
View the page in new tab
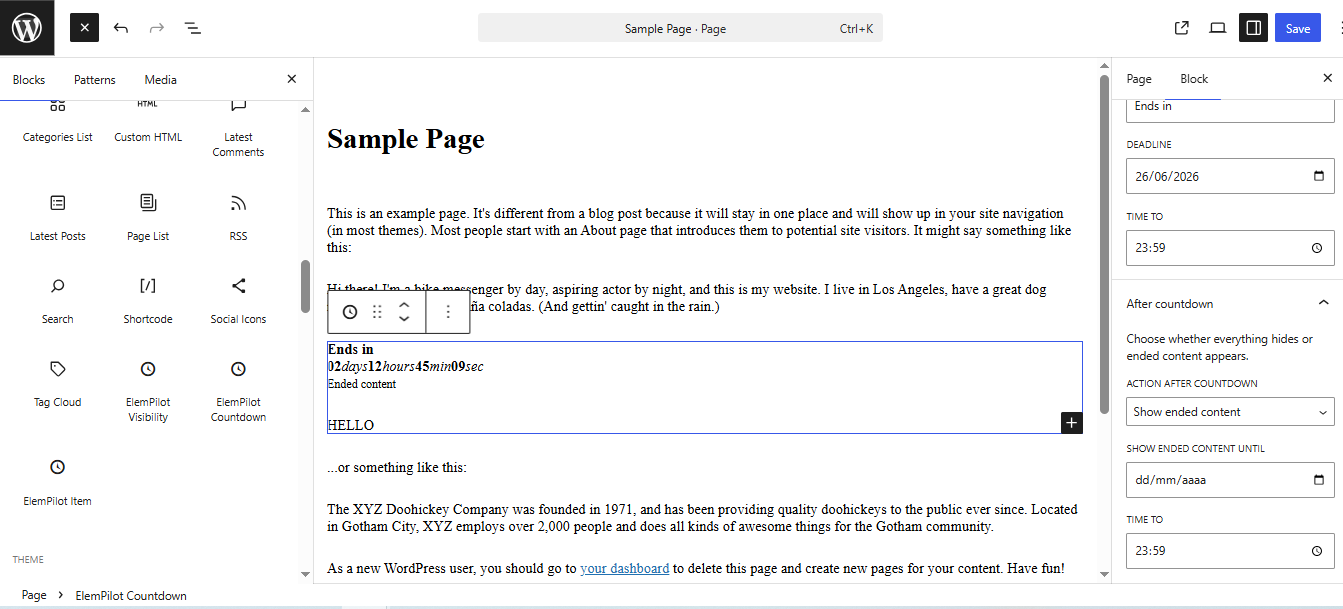coord(1182,28)
